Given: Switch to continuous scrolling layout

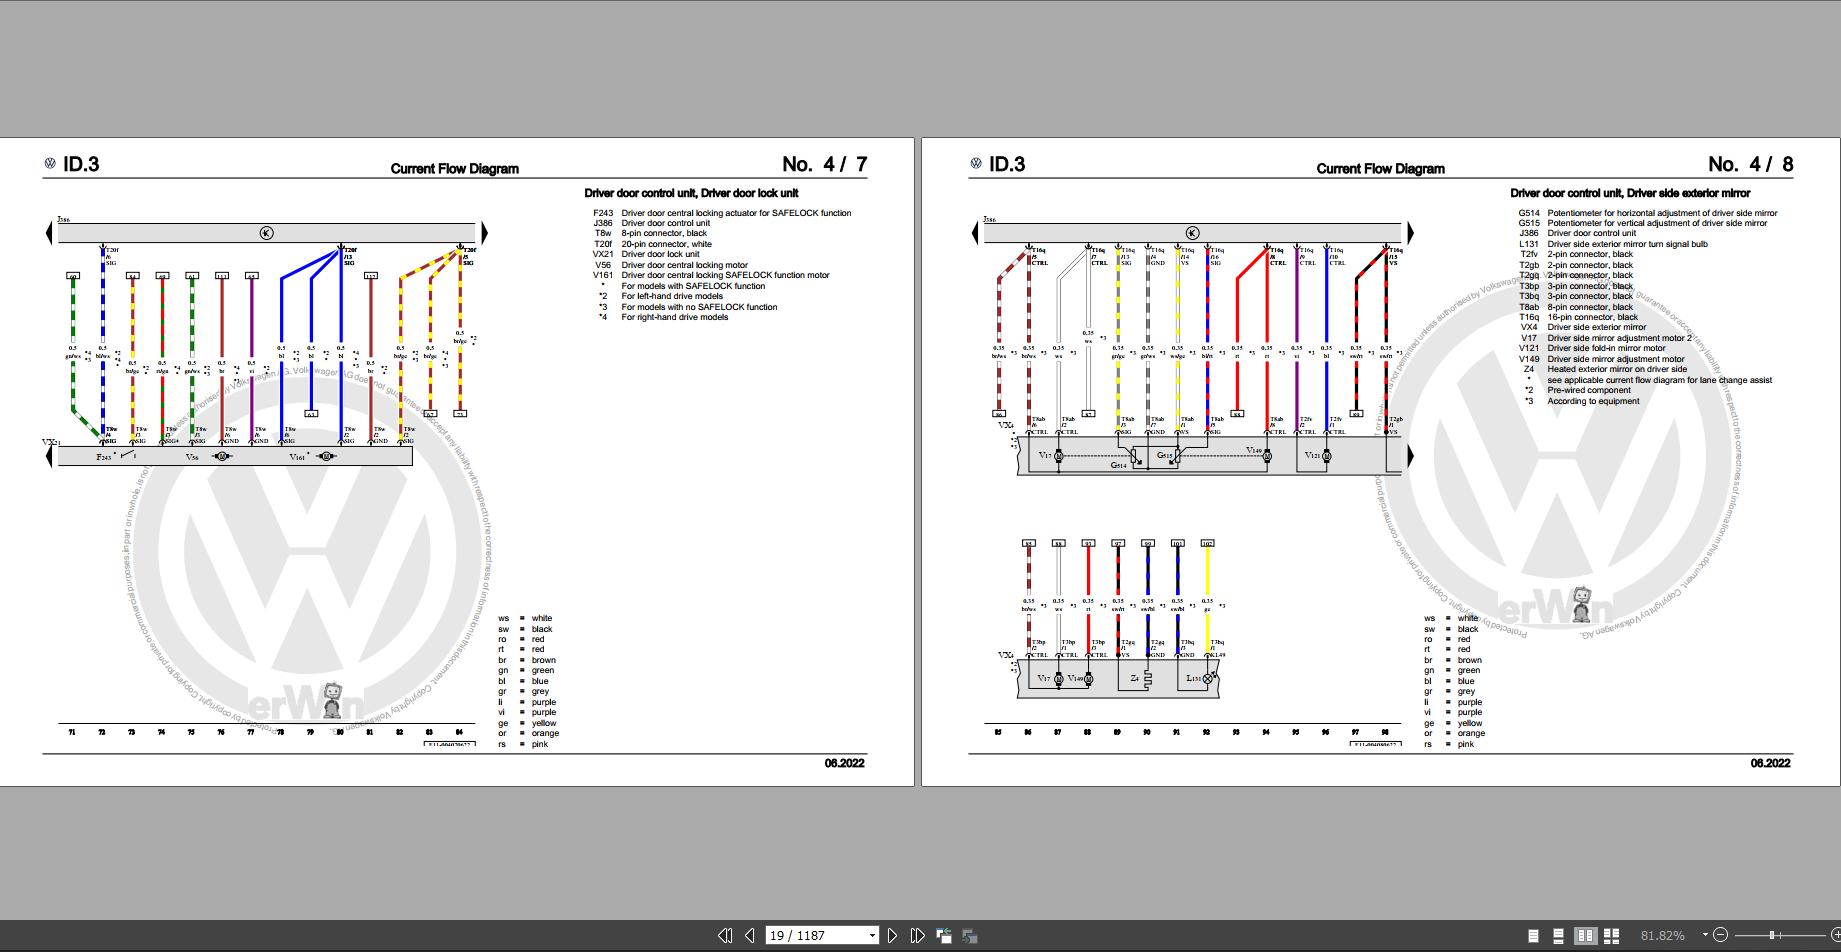Looking at the screenshot, I should click(1559, 936).
